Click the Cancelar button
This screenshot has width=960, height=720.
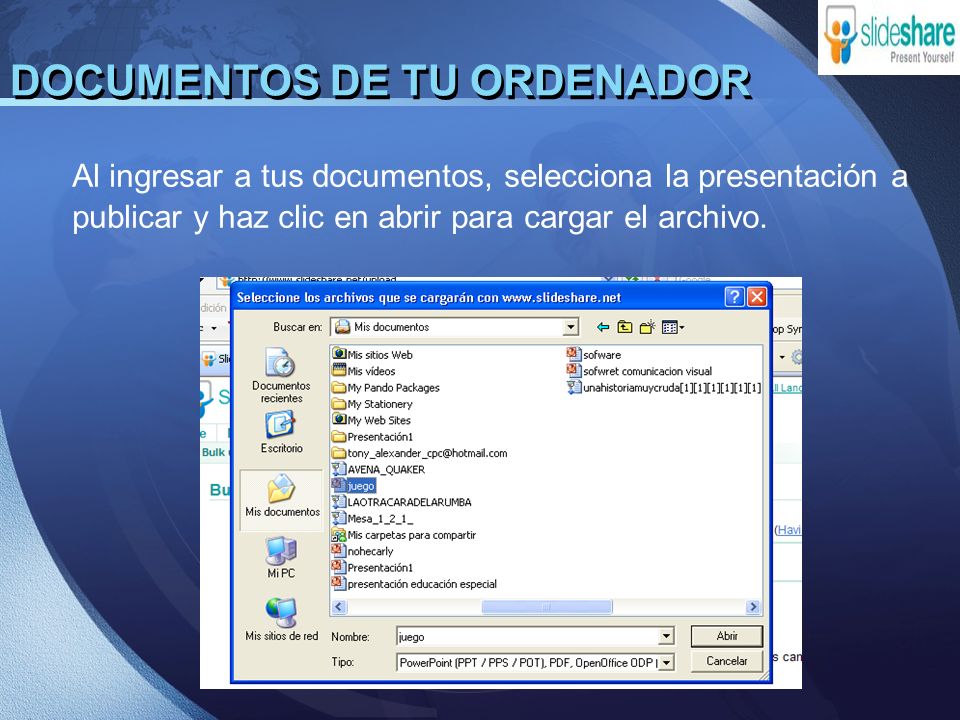(727, 661)
